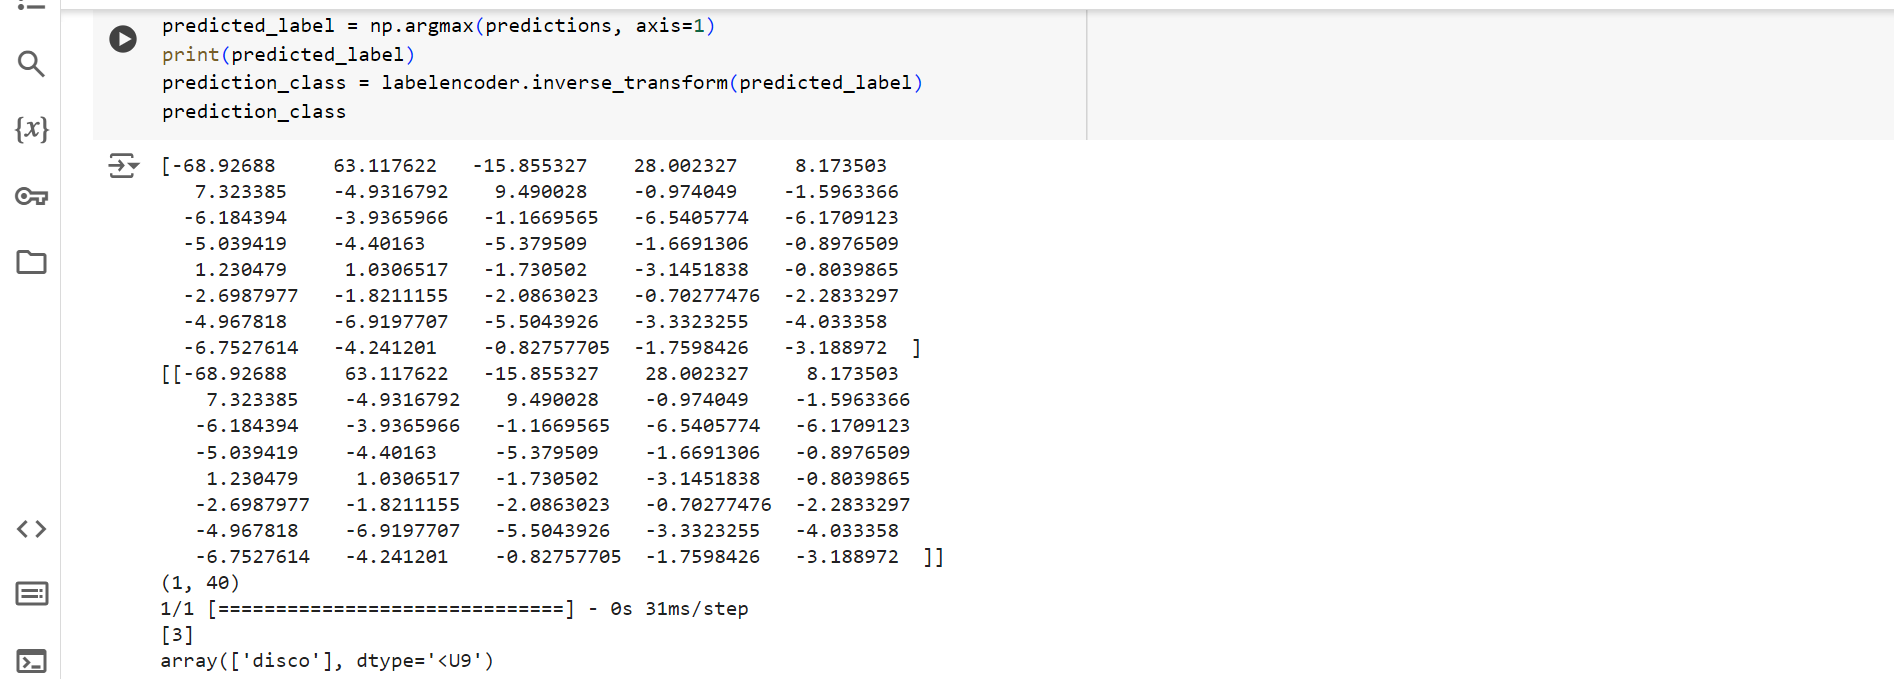Click the final prediction_class code line
Viewport: 1894px width, 679px height.
[x=254, y=112]
